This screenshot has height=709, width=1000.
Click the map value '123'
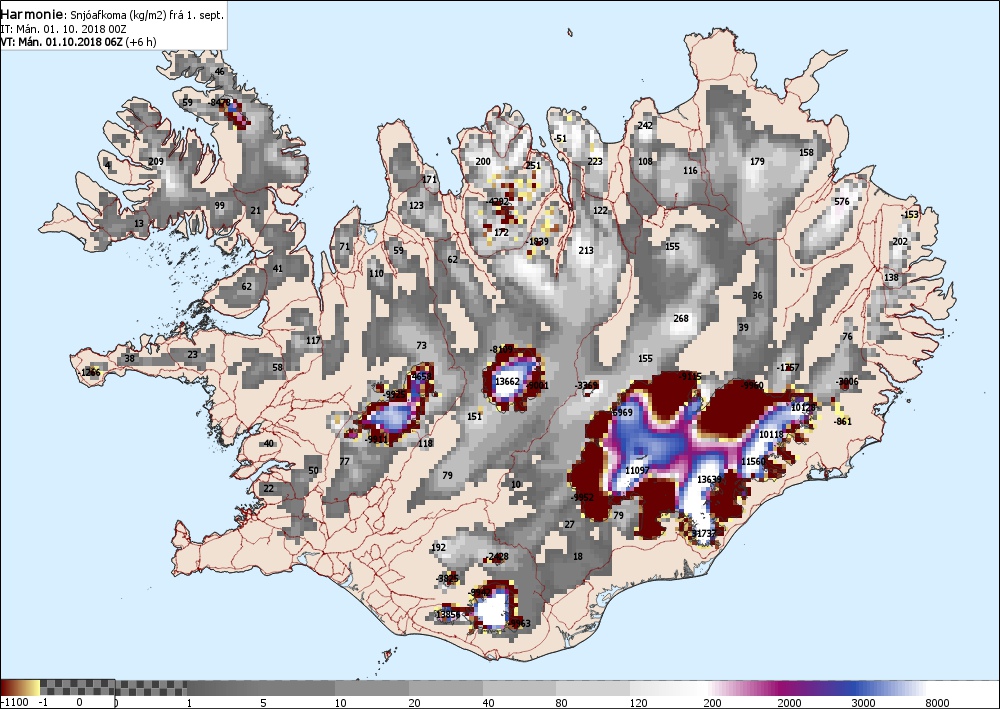(416, 205)
